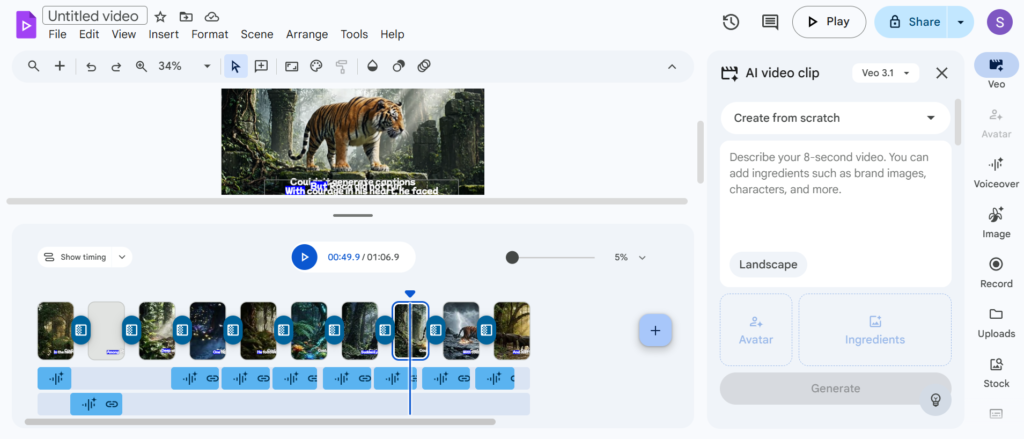1024x439 pixels.
Task: Open the File menu
Action: pos(57,35)
